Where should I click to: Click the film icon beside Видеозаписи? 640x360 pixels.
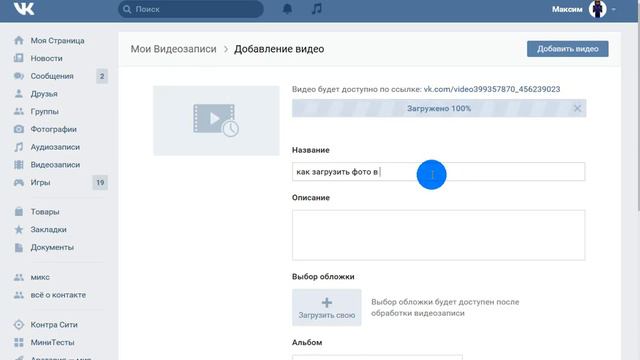tap(19, 164)
